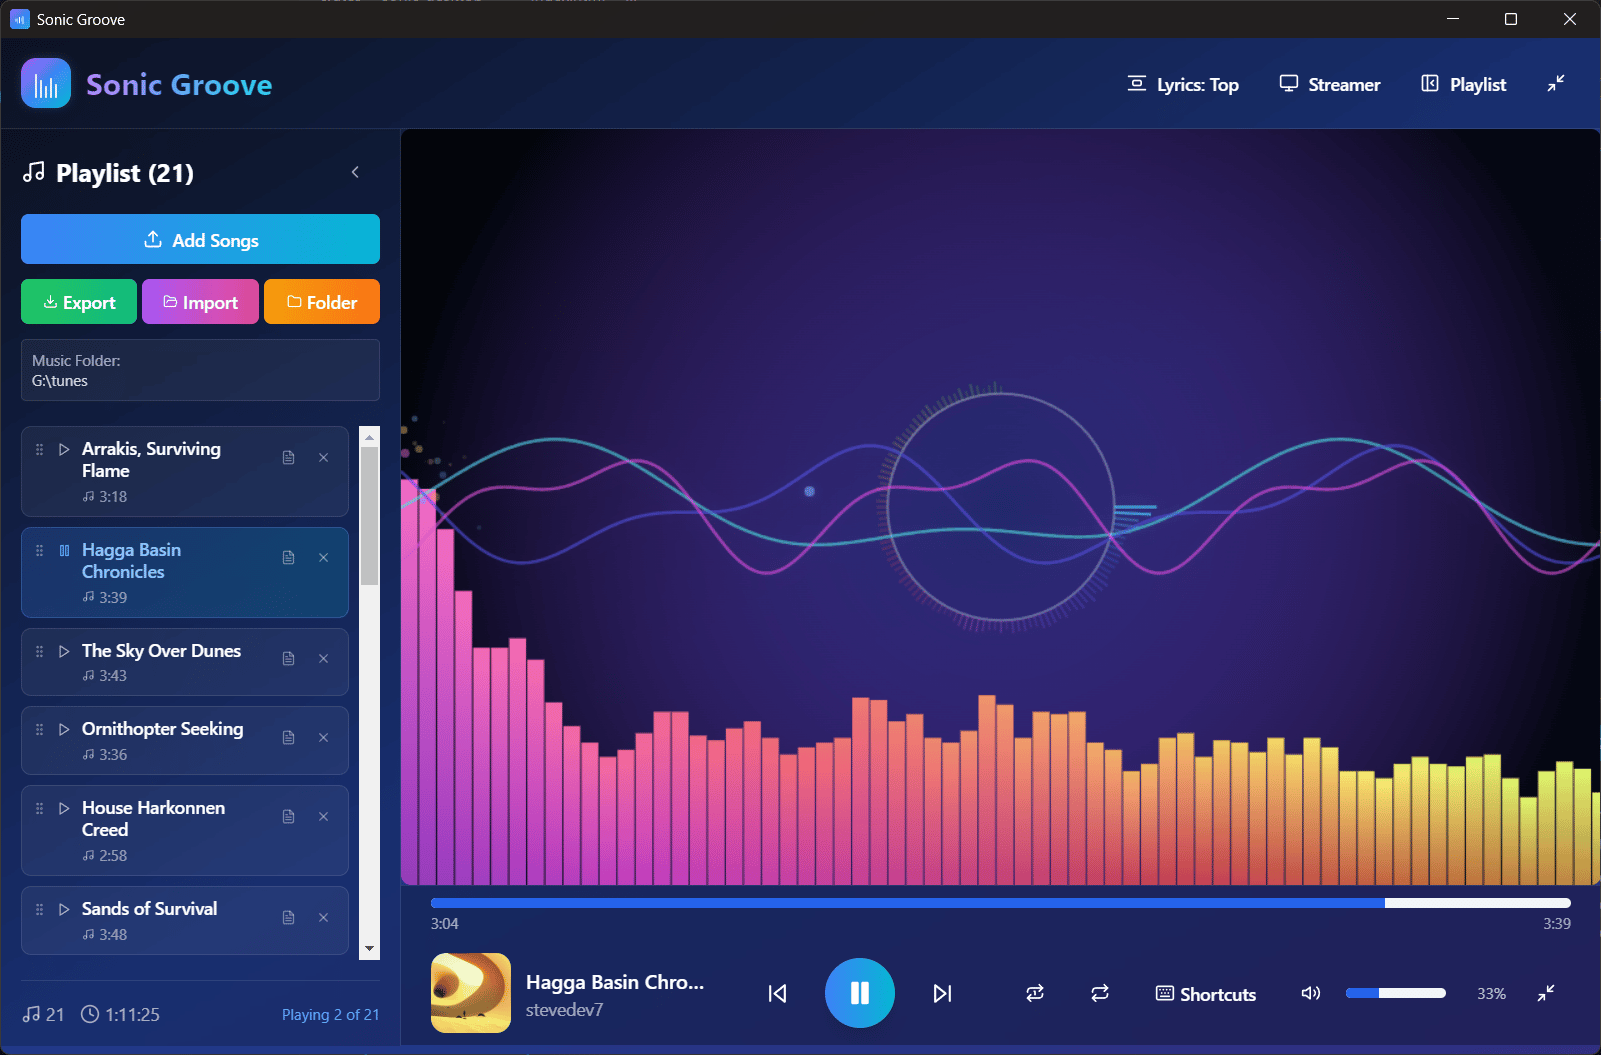
Task: Click drag handle of Hagga Basin Chronicles
Action: click(40, 550)
